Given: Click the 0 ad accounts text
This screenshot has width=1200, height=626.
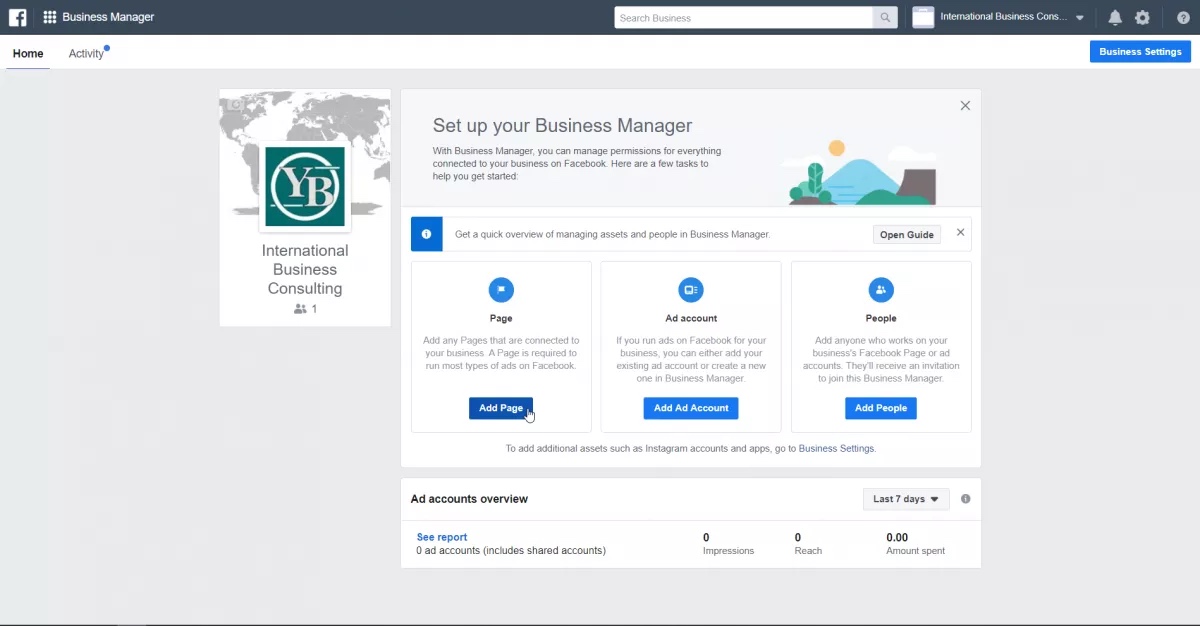Looking at the screenshot, I should 511,551.
